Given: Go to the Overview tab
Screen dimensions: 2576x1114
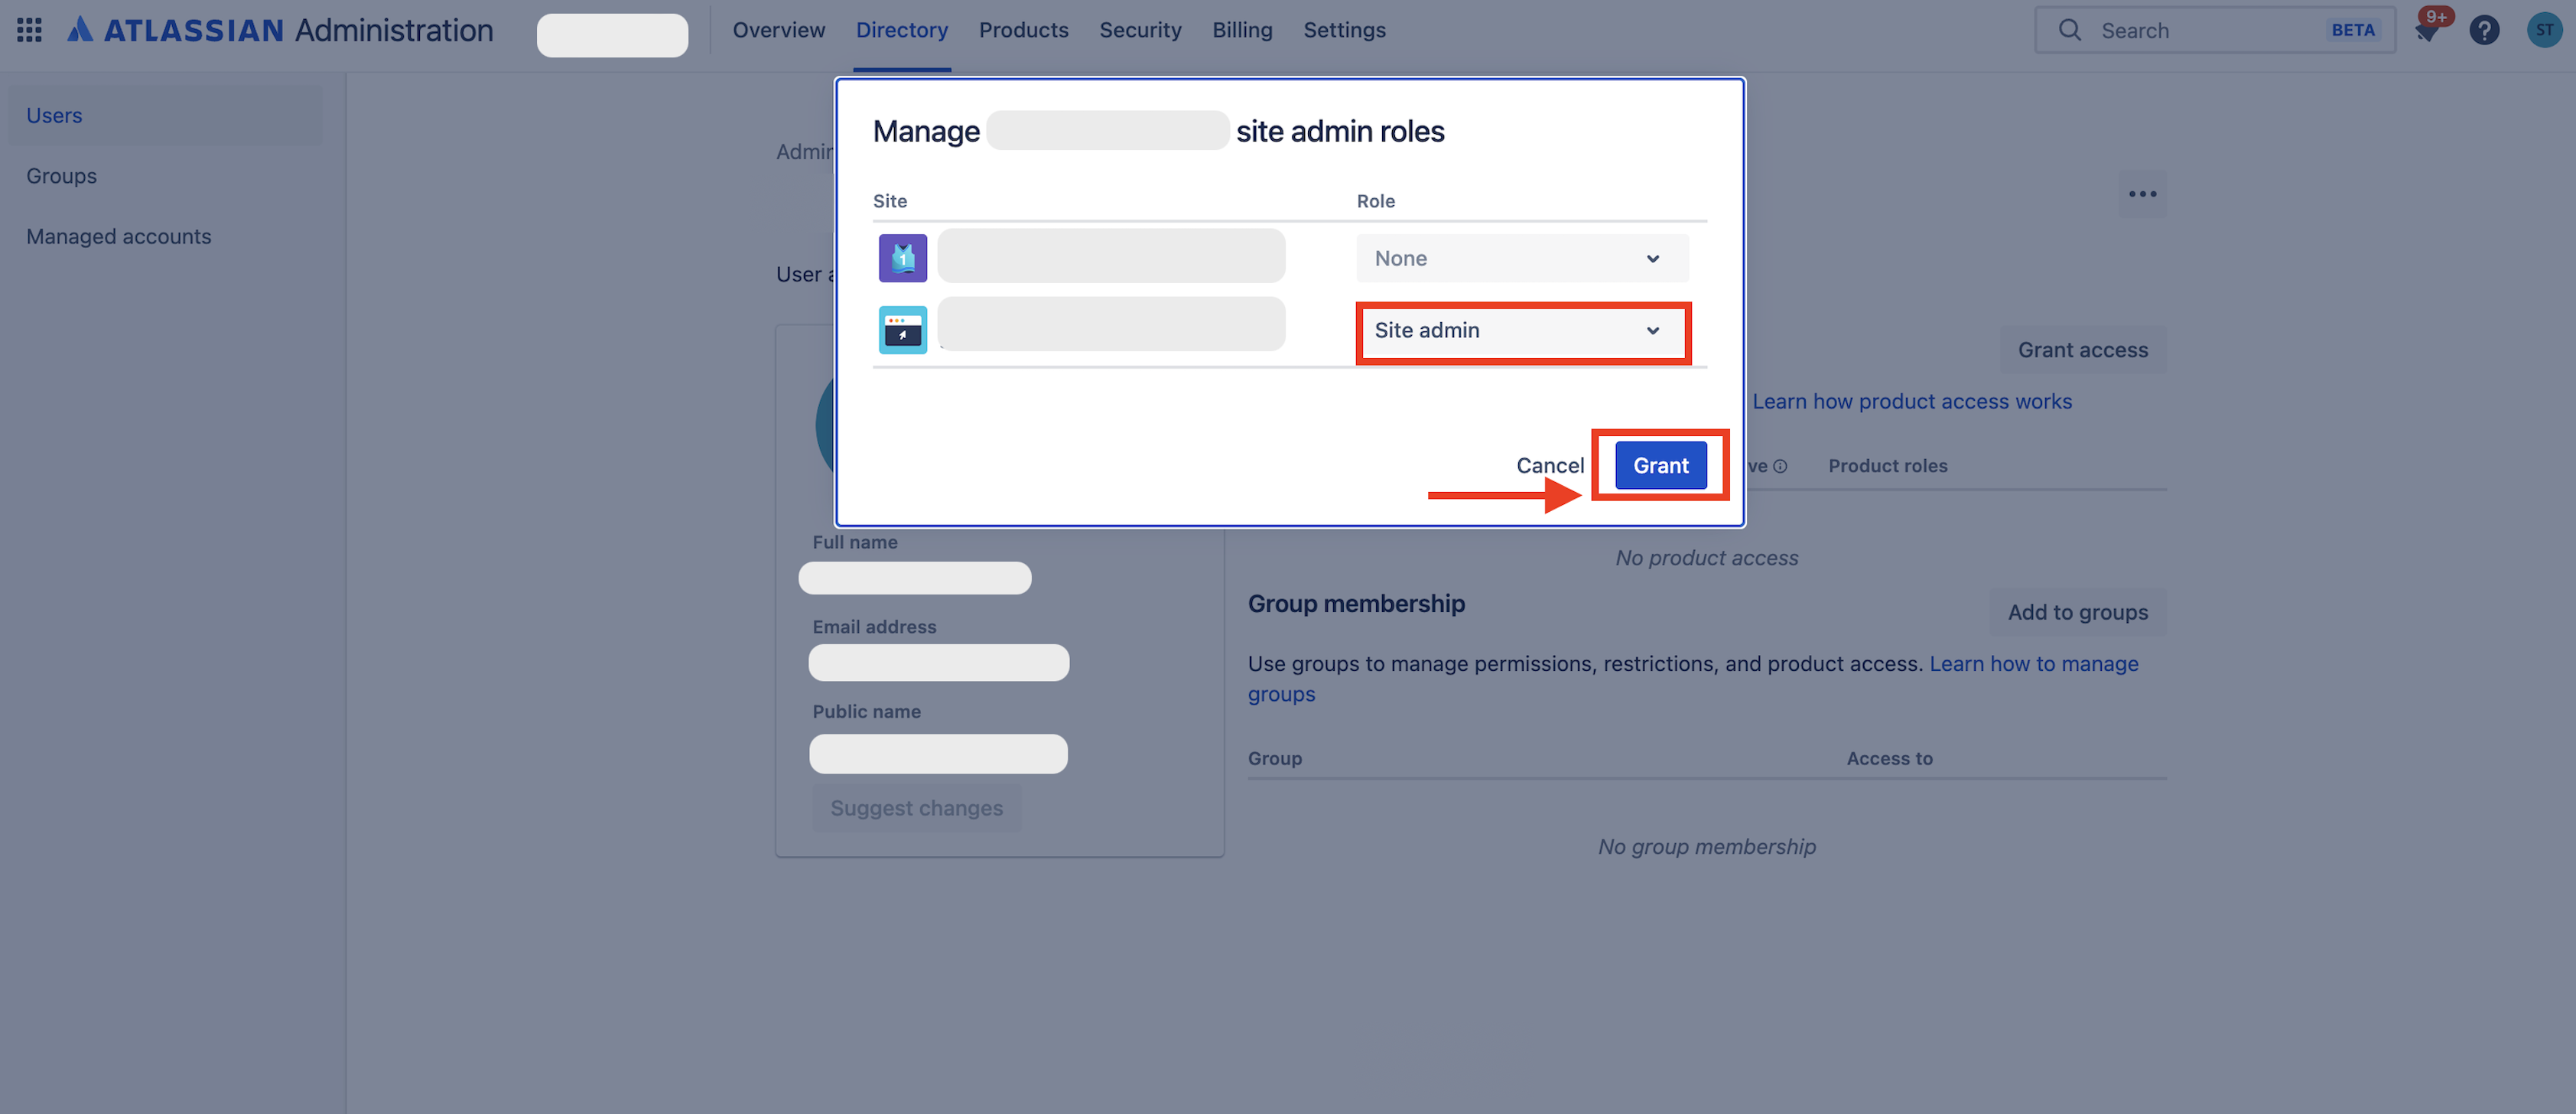Looking at the screenshot, I should [x=778, y=30].
